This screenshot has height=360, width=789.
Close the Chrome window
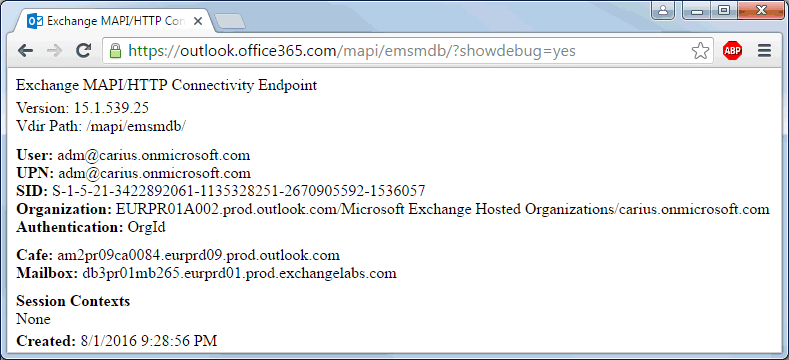coord(761,10)
